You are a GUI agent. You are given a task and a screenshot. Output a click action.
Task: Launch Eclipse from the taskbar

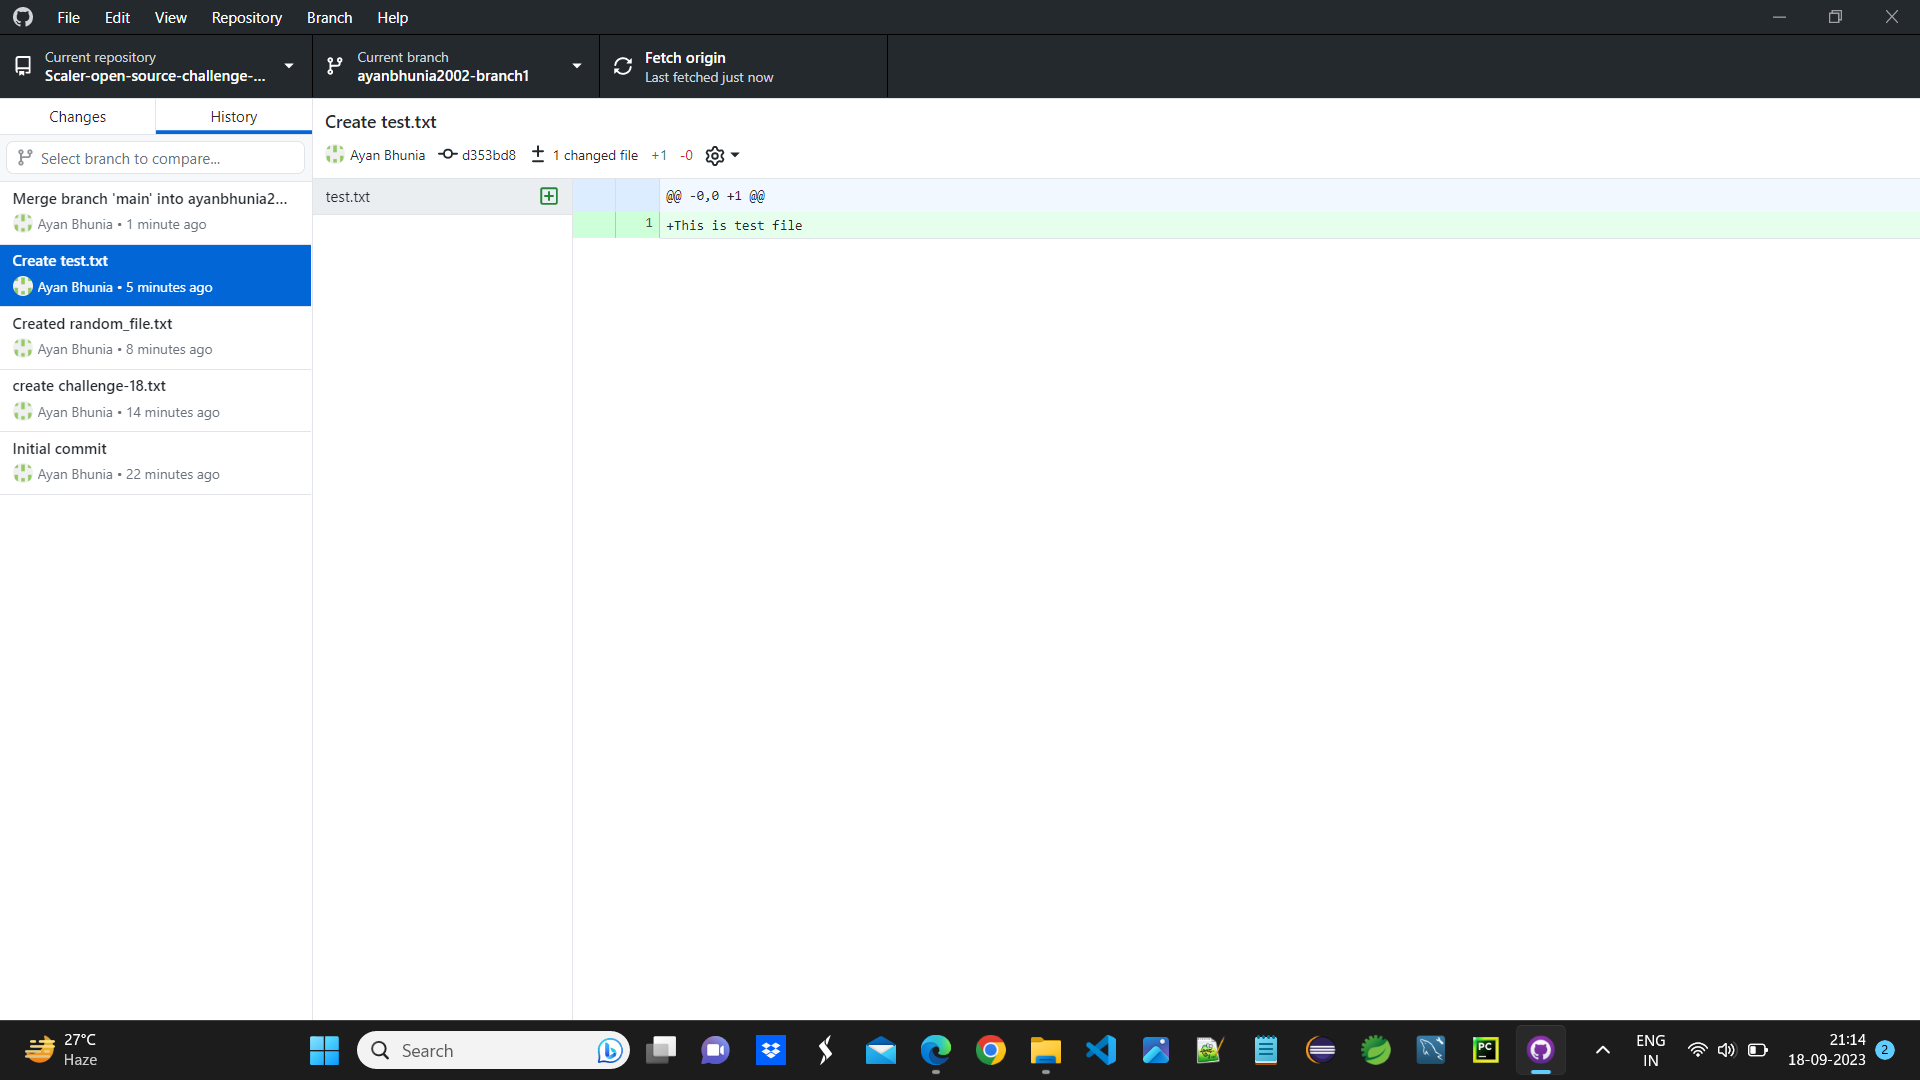pyautogui.click(x=1321, y=1050)
